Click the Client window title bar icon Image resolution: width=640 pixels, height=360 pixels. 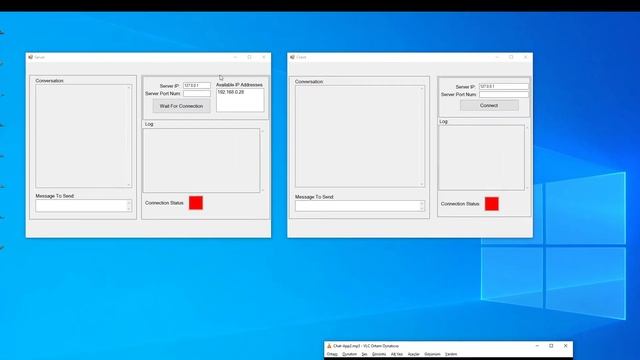tap(292, 57)
